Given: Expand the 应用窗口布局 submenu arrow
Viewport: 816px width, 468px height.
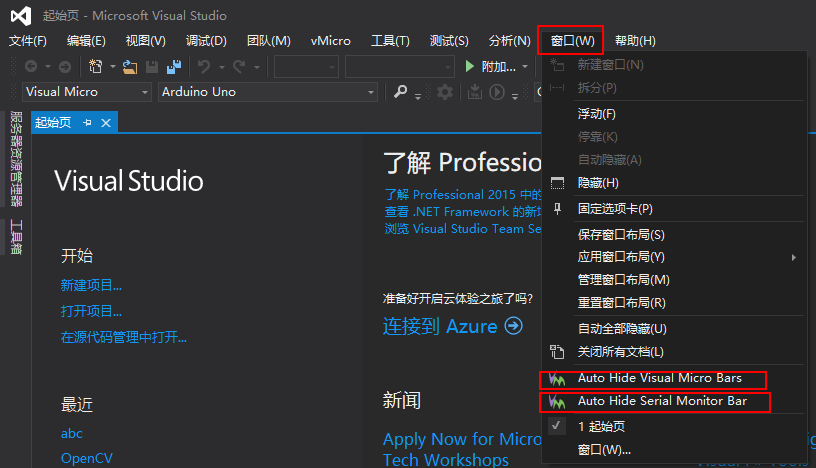Looking at the screenshot, I should click(794, 257).
